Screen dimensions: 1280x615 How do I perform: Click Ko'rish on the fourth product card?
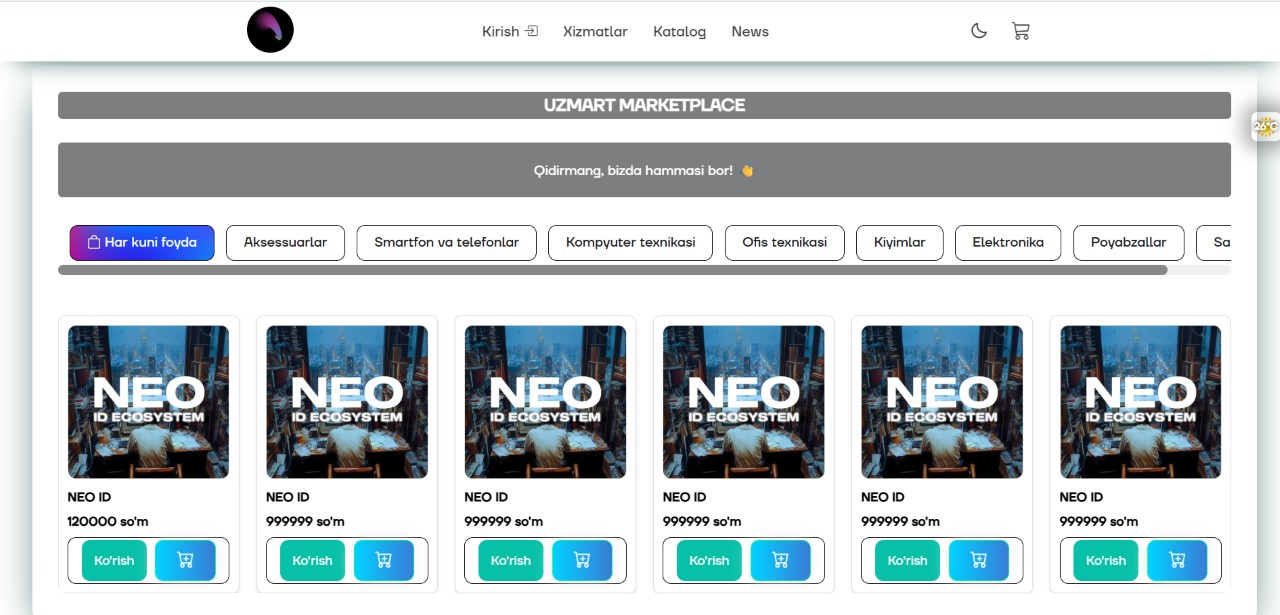[709, 561]
